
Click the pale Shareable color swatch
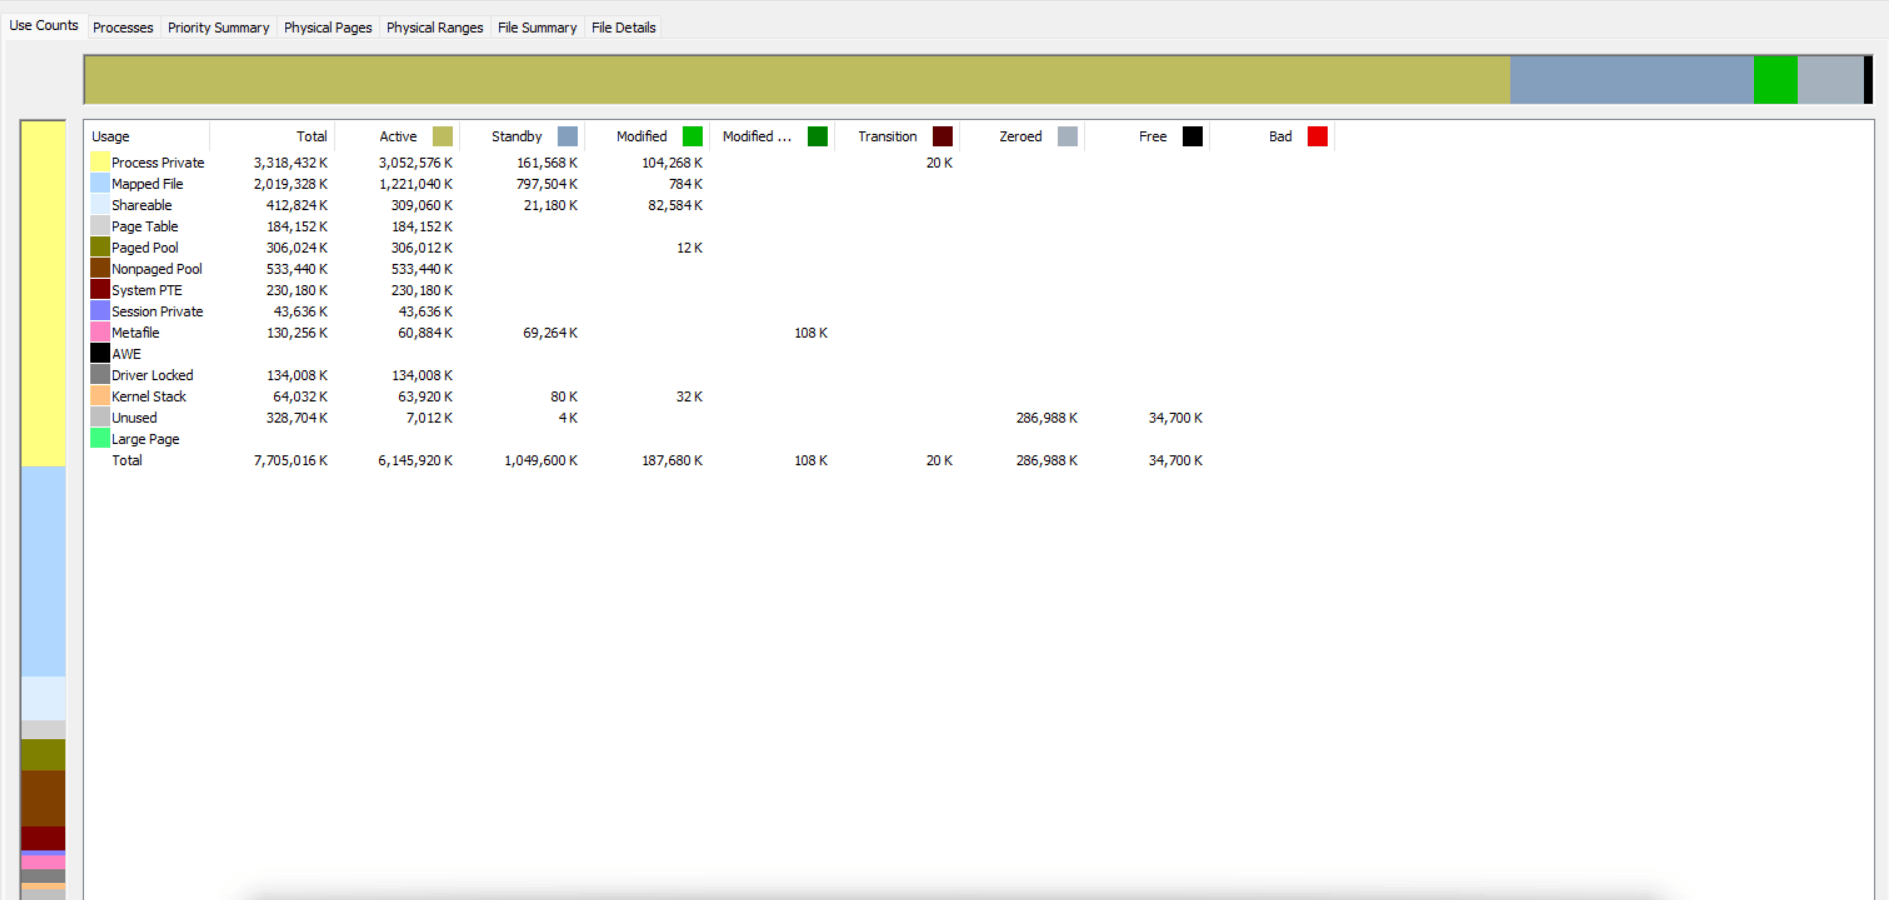(100, 204)
